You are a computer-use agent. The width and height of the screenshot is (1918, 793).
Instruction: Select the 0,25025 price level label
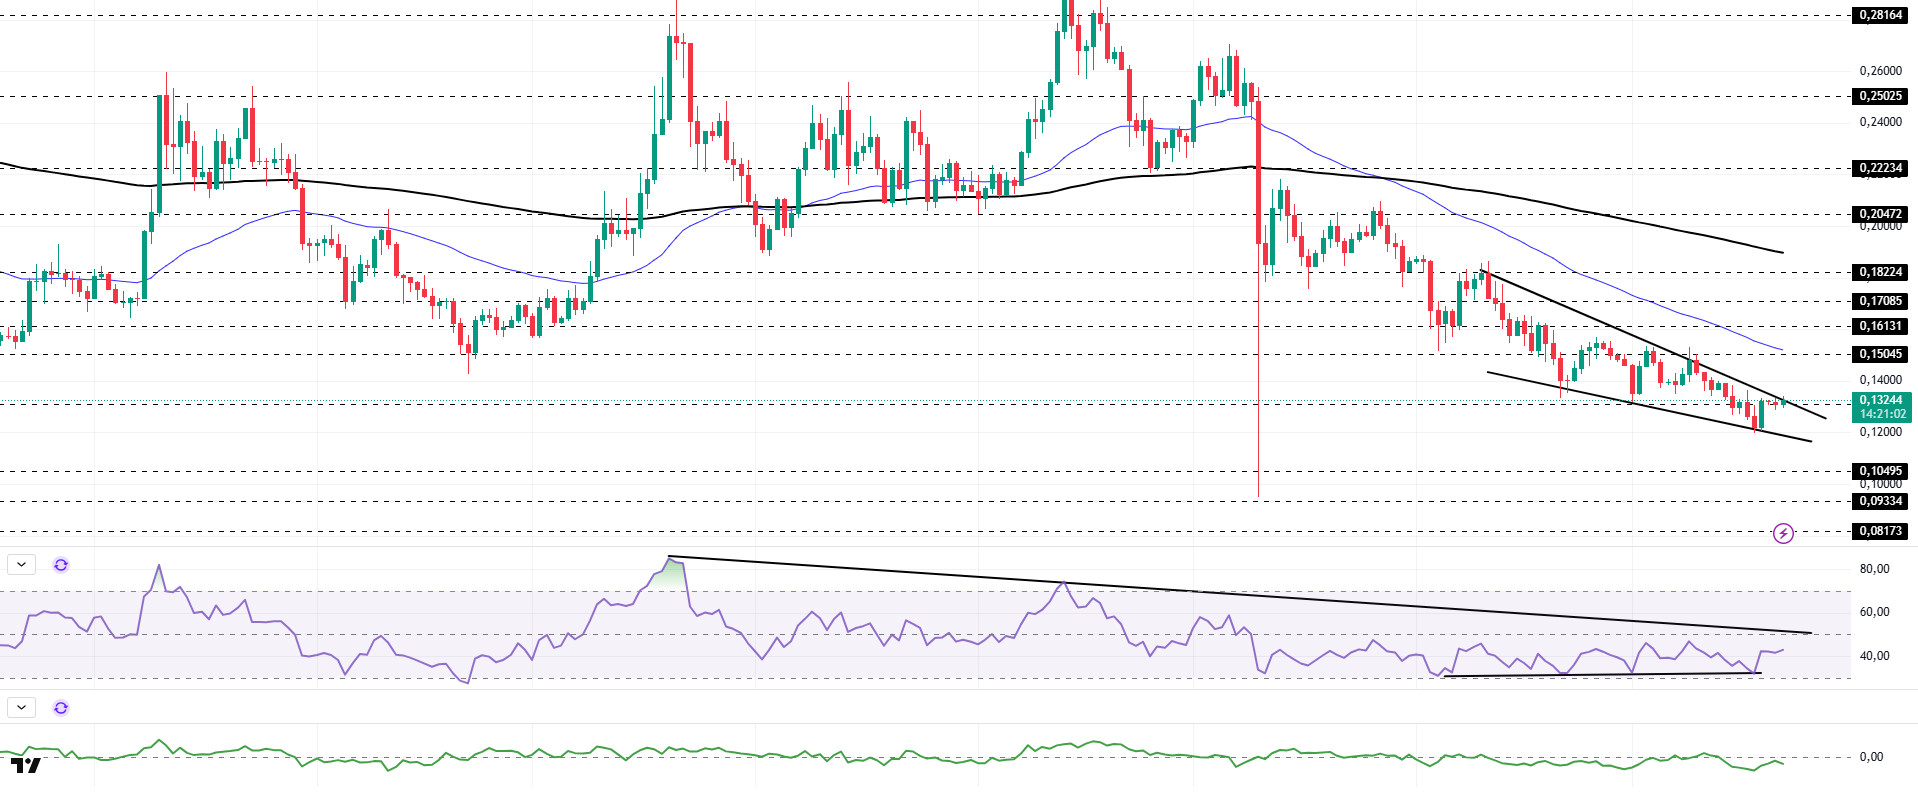pyautogui.click(x=1880, y=96)
